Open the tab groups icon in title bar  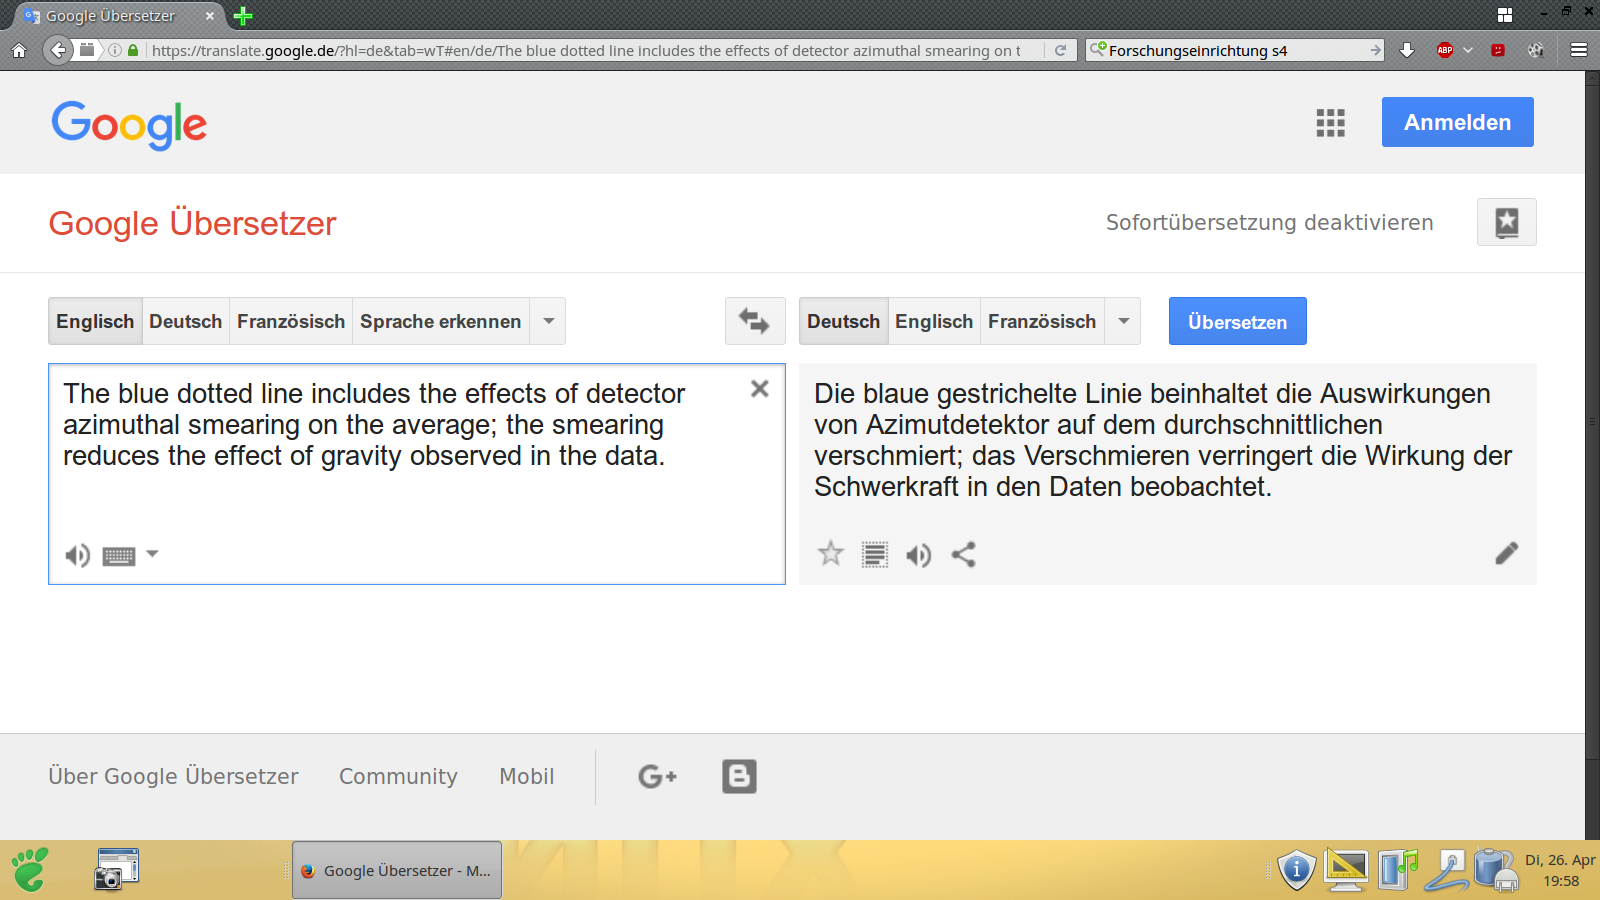click(1505, 15)
